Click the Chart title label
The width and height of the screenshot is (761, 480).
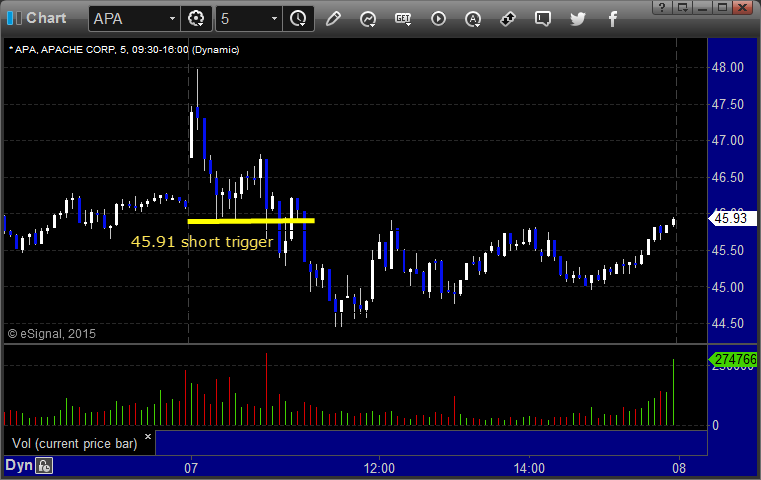point(46,18)
